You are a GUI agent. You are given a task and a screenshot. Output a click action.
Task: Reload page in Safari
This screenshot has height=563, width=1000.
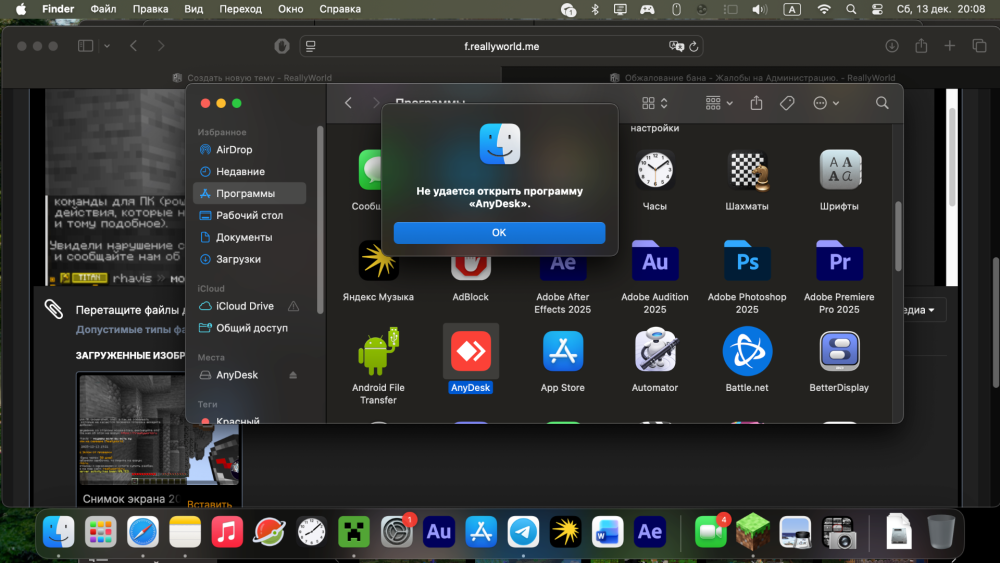pyautogui.click(x=694, y=46)
